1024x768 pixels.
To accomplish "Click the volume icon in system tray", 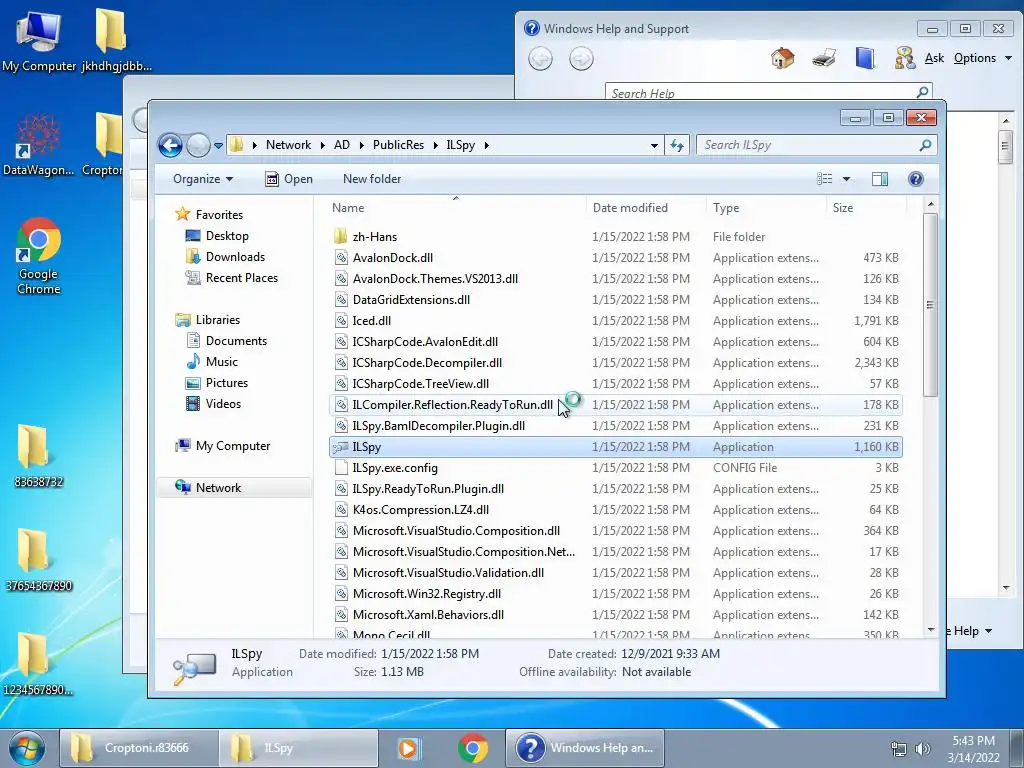I will (922, 749).
